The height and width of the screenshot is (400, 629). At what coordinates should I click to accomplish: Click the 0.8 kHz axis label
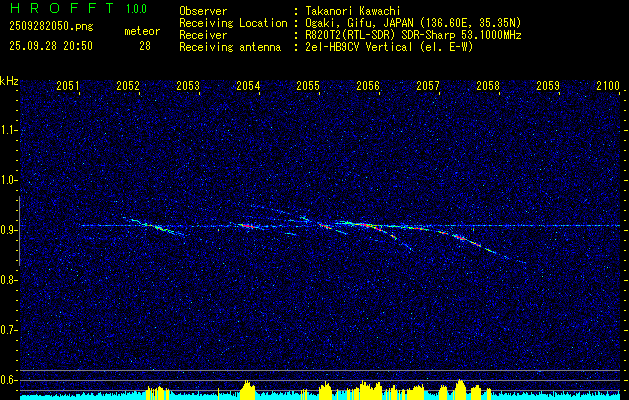[8, 280]
